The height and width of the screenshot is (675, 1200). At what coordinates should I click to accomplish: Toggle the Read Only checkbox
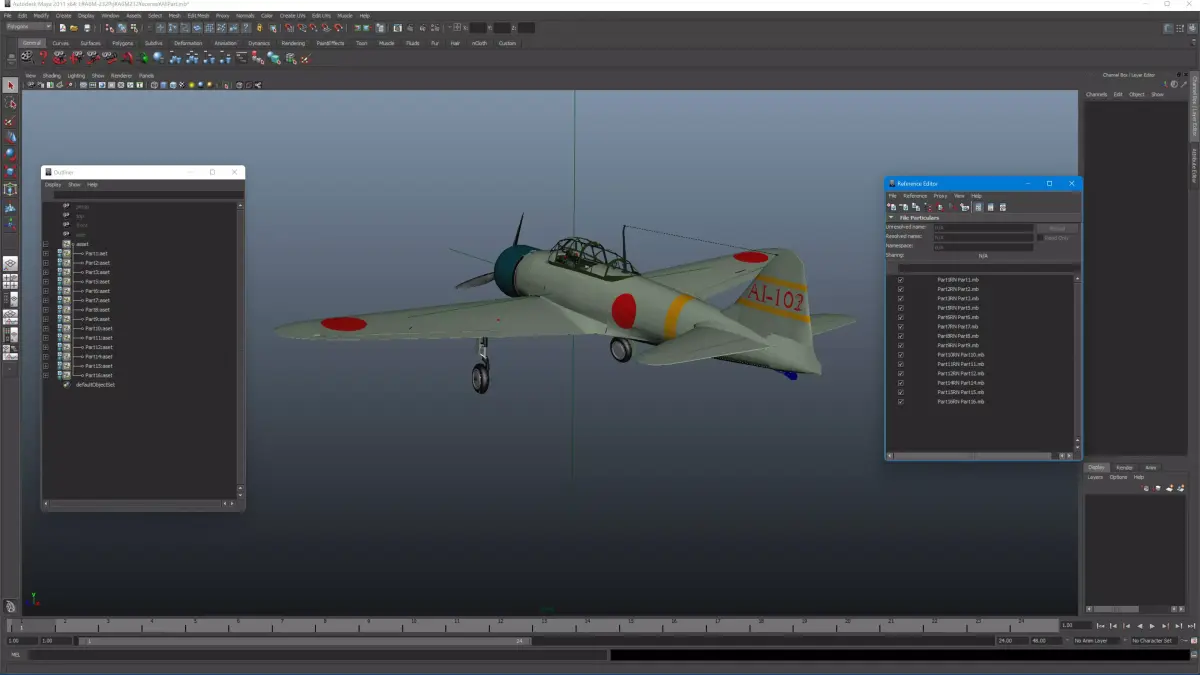click(1041, 238)
